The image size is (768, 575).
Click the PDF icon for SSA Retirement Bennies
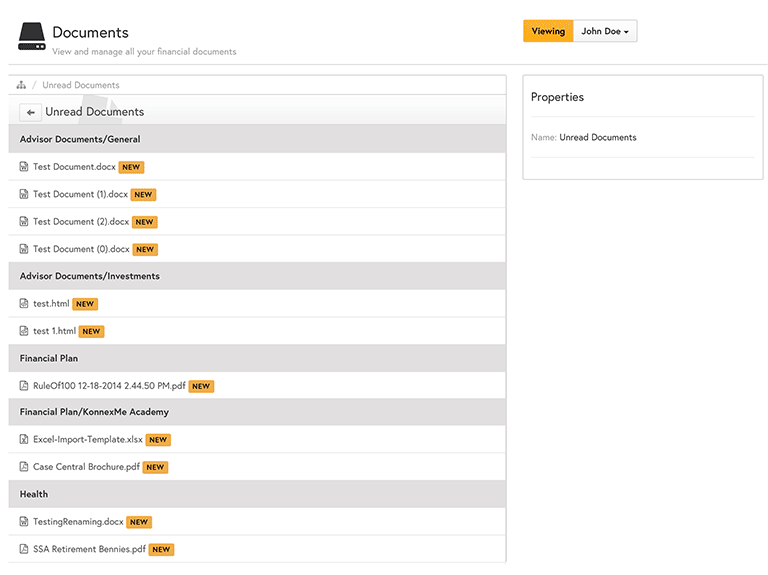point(24,549)
